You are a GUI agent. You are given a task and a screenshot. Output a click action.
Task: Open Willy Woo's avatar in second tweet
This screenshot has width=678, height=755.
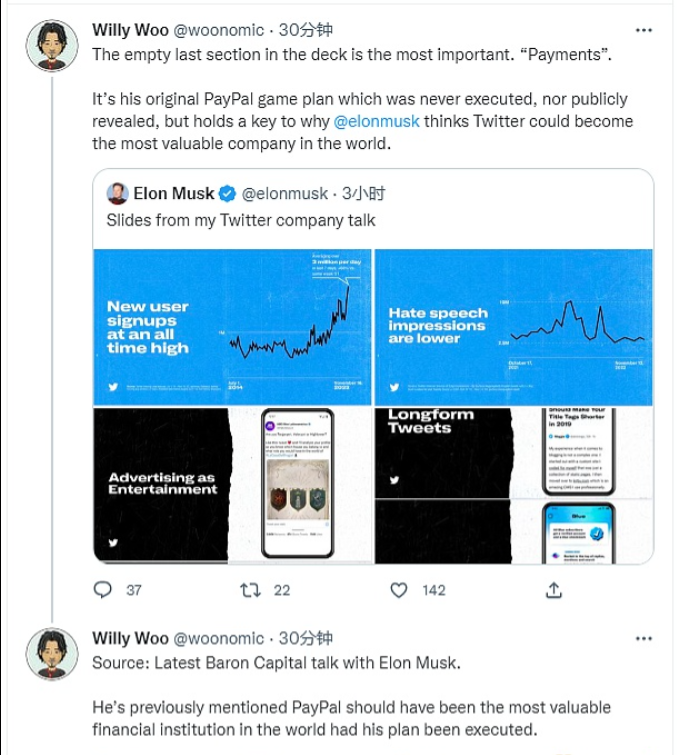(51, 654)
